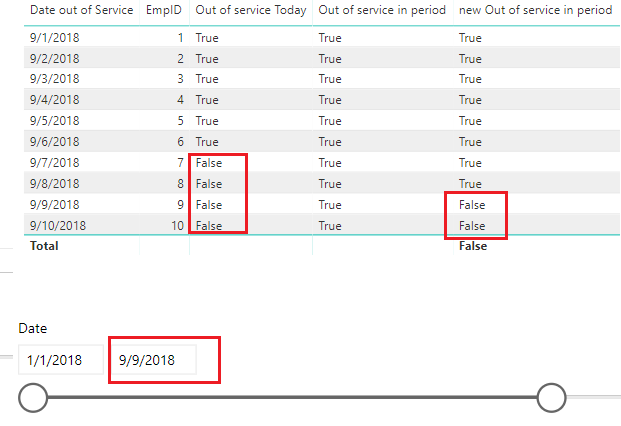621x426 pixels.
Task: Click EmpID 1 cell
Action: coord(181,38)
